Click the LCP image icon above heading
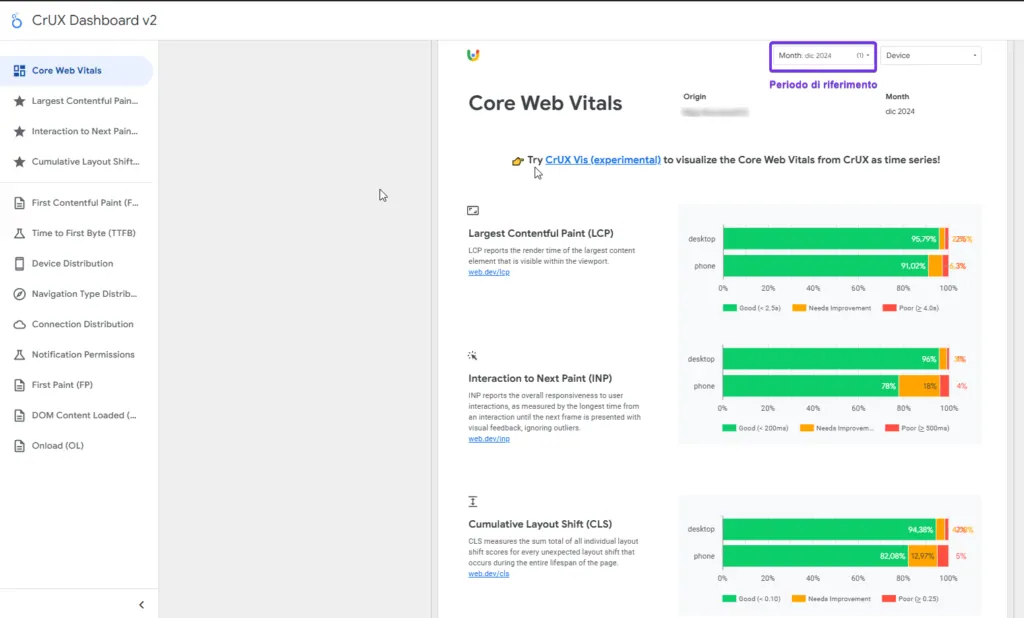The width and height of the screenshot is (1024, 618). (x=473, y=210)
